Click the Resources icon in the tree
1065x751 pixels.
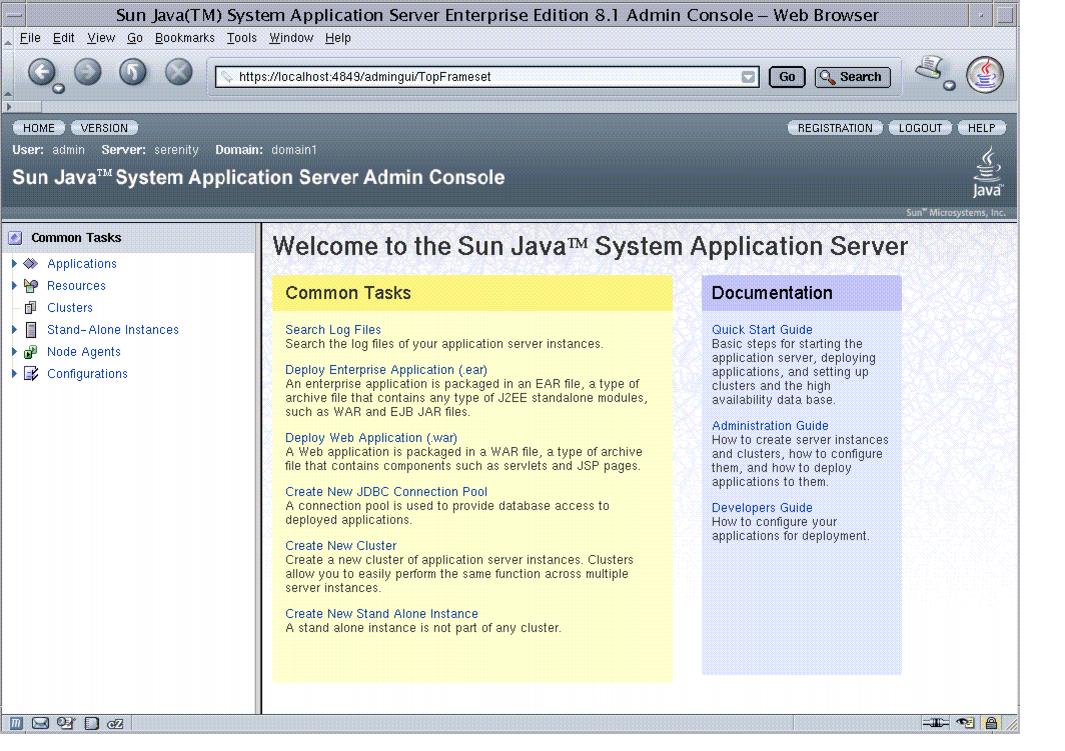[x=31, y=285]
